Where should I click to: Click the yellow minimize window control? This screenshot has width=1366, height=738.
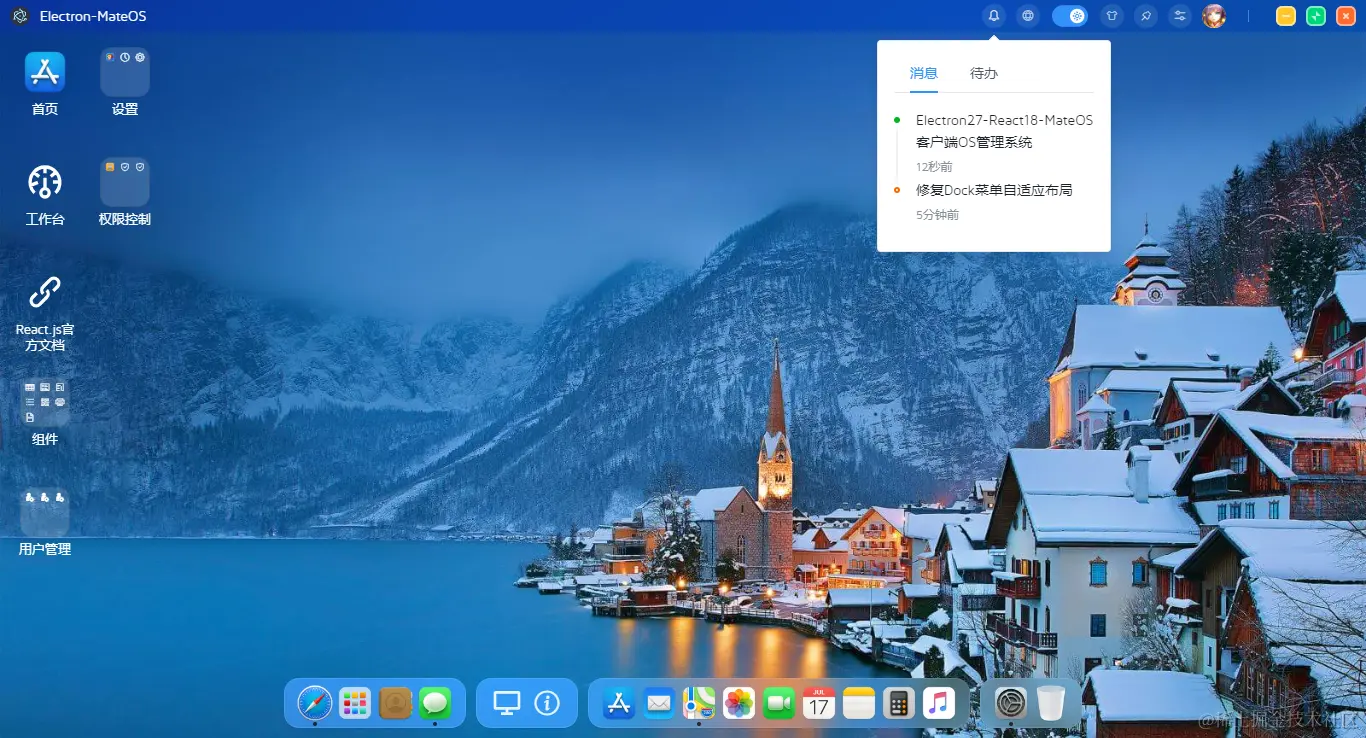pos(1285,16)
